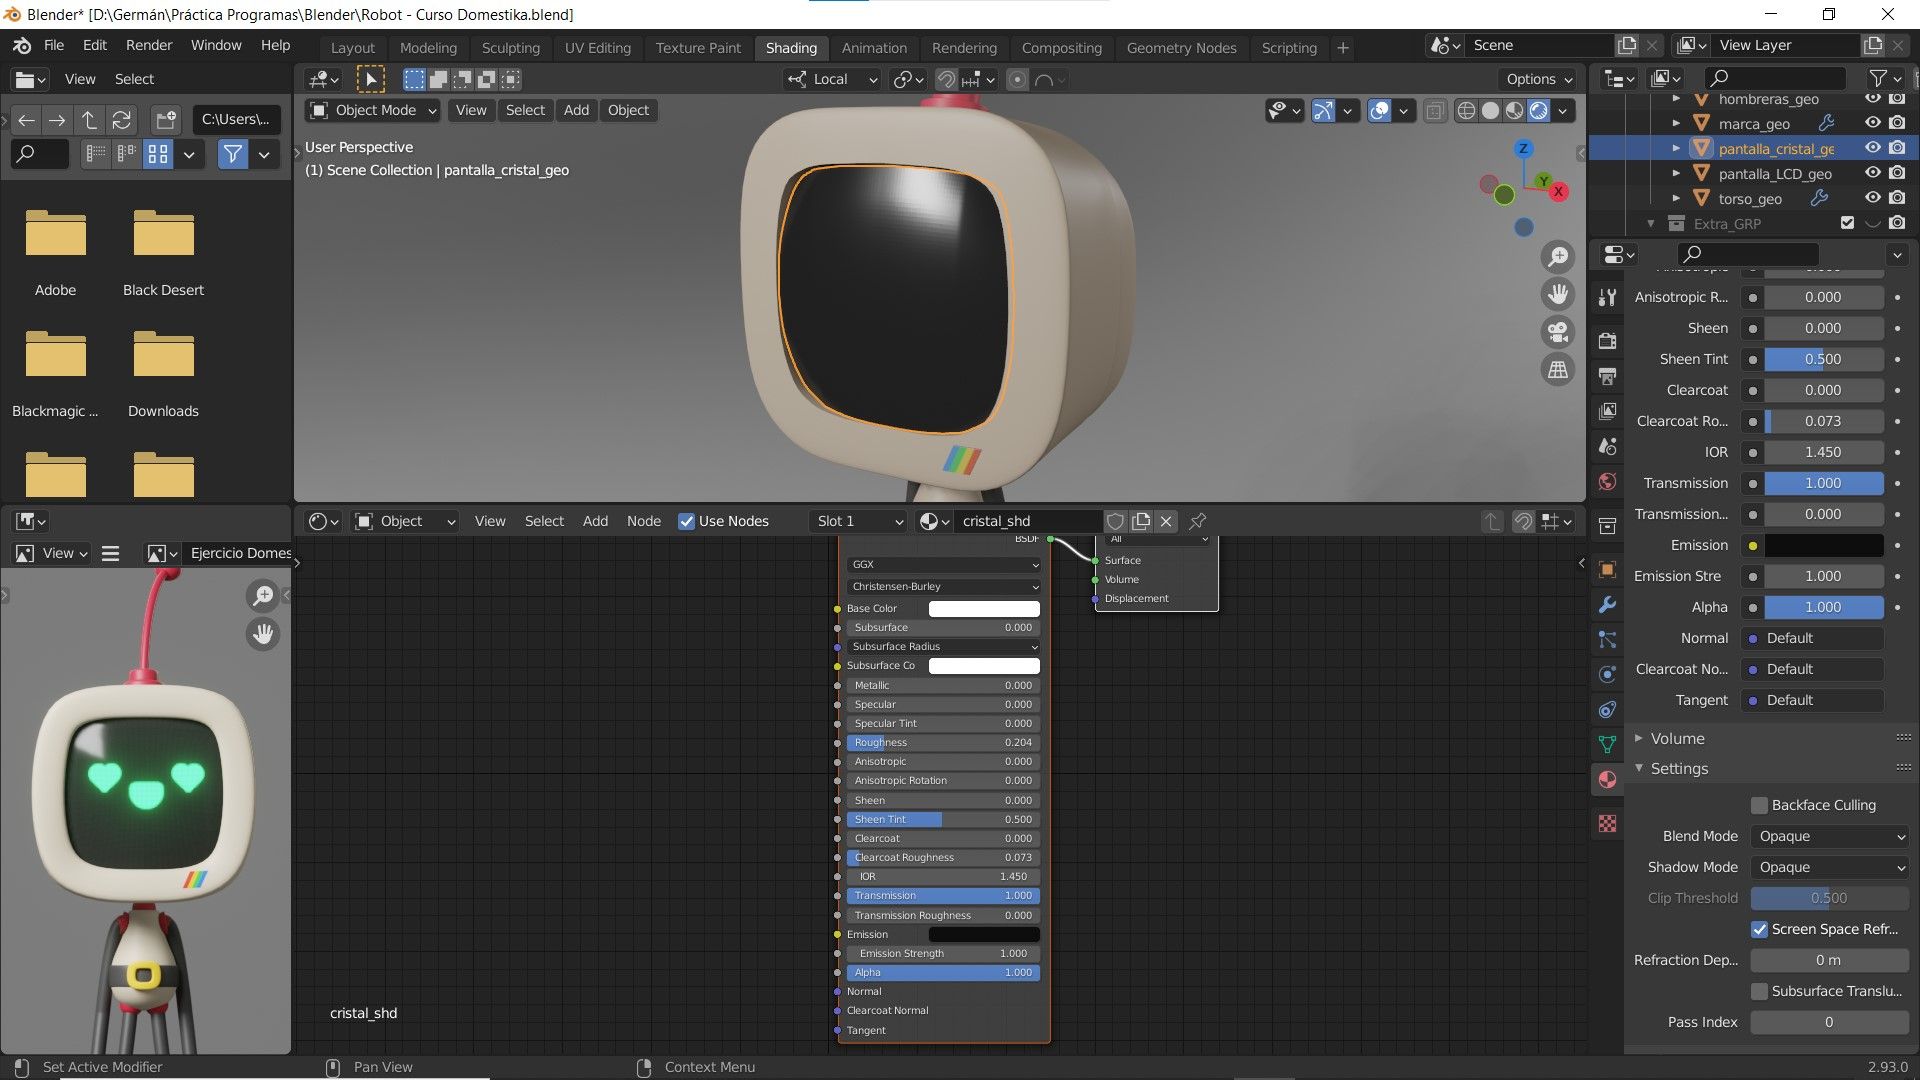Switch to Modeling workspace tab
Viewport: 1920px width, 1080px height.
point(428,47)
